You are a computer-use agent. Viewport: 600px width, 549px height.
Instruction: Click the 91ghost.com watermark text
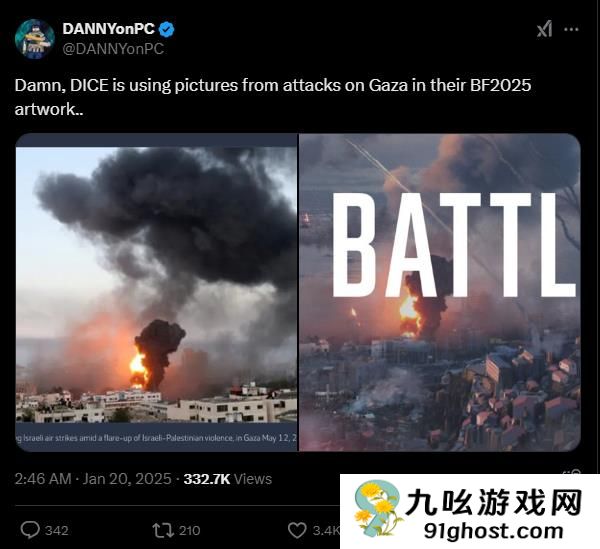pyautogui.click(x=494, y=531)
